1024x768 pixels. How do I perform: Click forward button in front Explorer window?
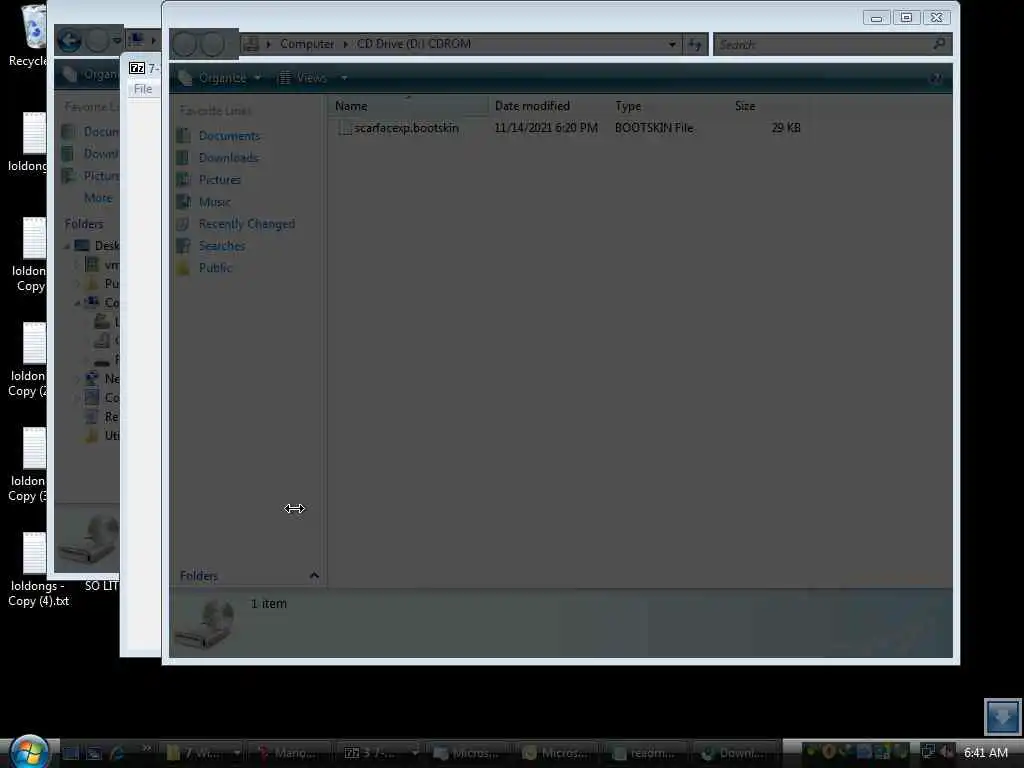pyautogui.click(x=212, y=44)
